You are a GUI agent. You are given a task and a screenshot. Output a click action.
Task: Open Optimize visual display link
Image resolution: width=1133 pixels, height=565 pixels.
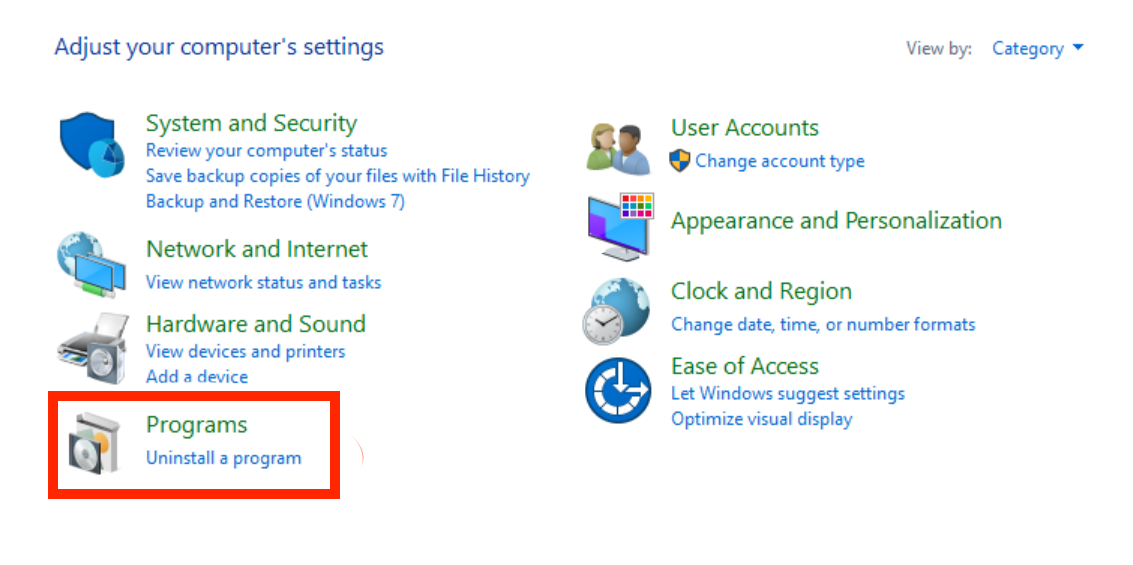tap(762, 419)
